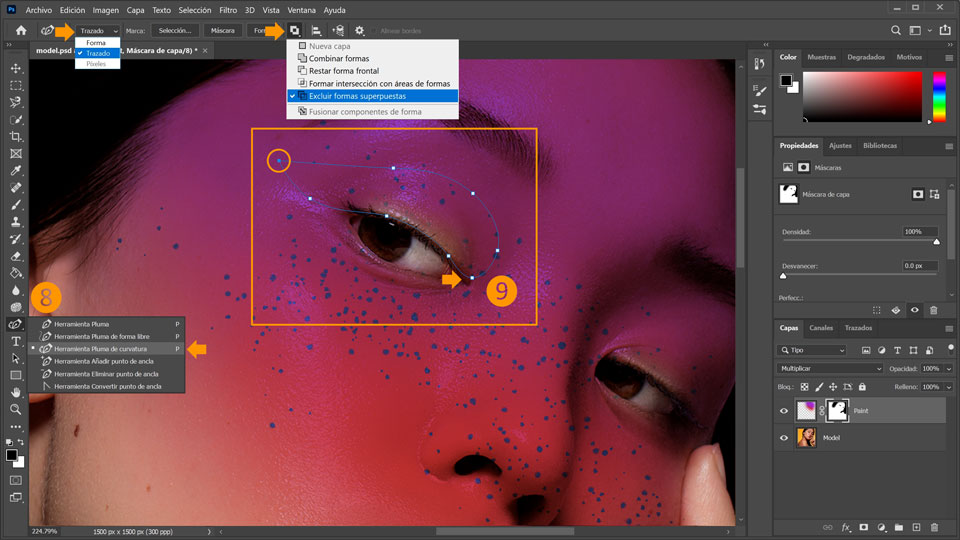Toggle lock all padlock icon
The image size is (960, 540).
[x=862, y=387]
